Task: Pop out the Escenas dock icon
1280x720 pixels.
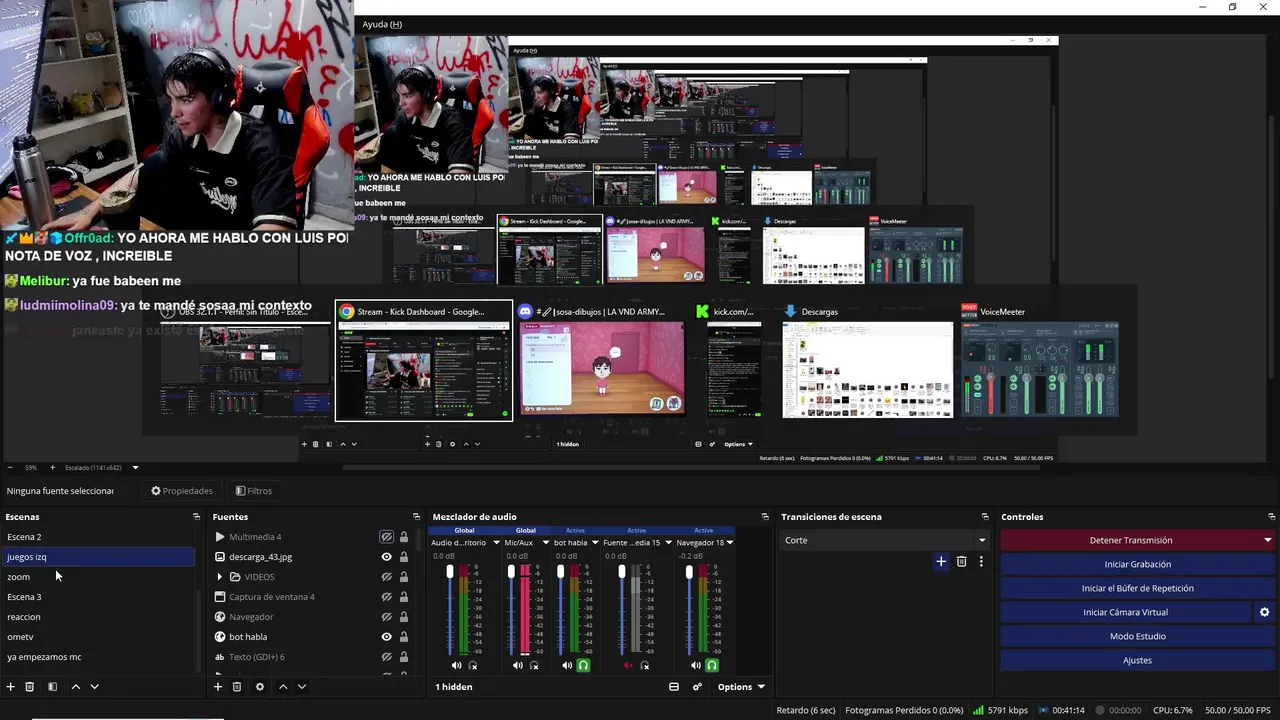Action: pyautogui.click(x=196, y=517)
